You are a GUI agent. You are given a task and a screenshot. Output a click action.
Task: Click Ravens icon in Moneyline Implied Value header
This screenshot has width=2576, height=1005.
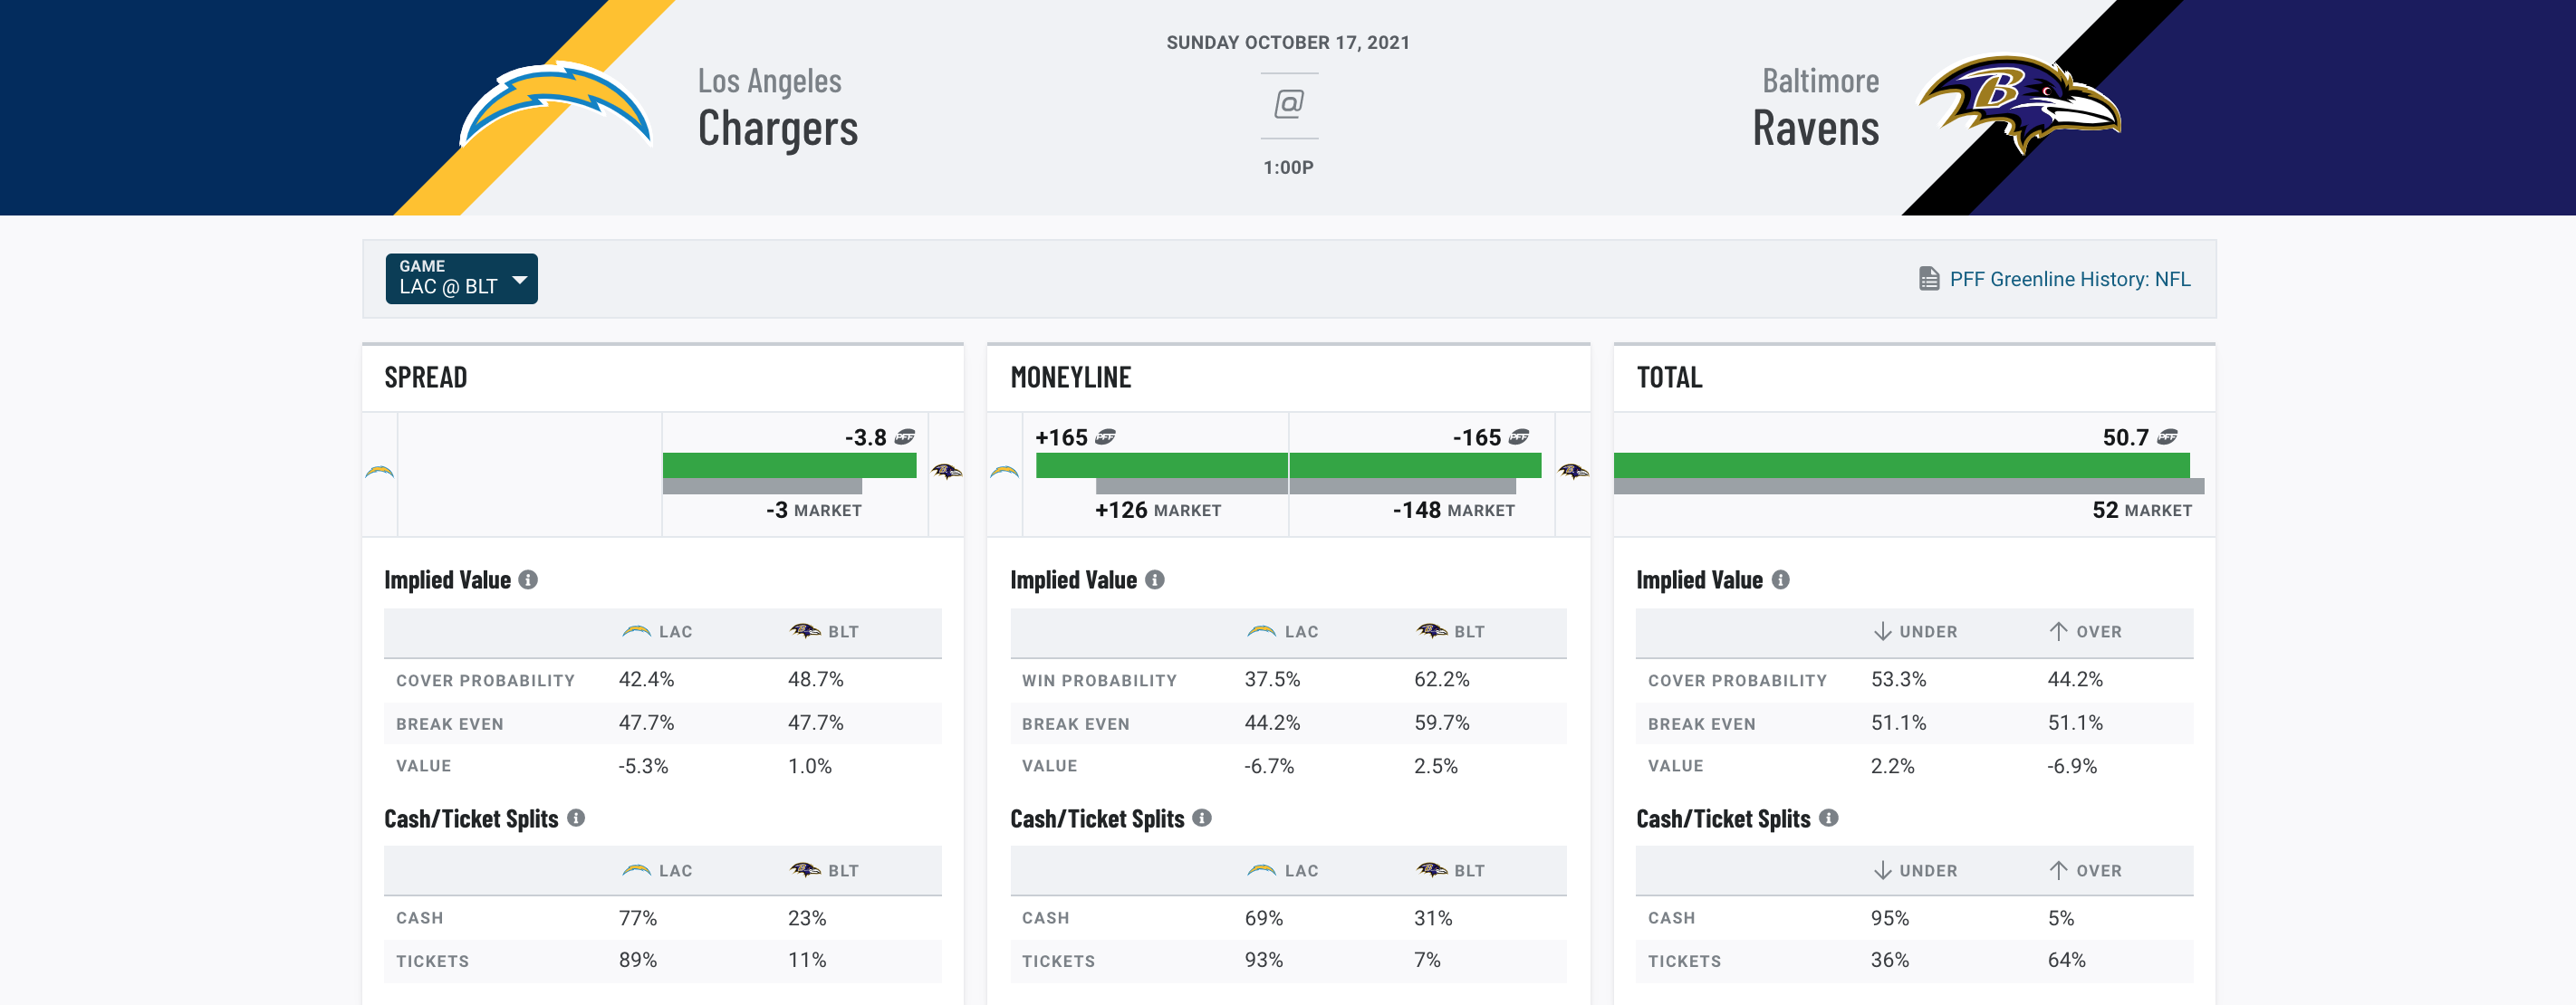tap(1431, 631)
